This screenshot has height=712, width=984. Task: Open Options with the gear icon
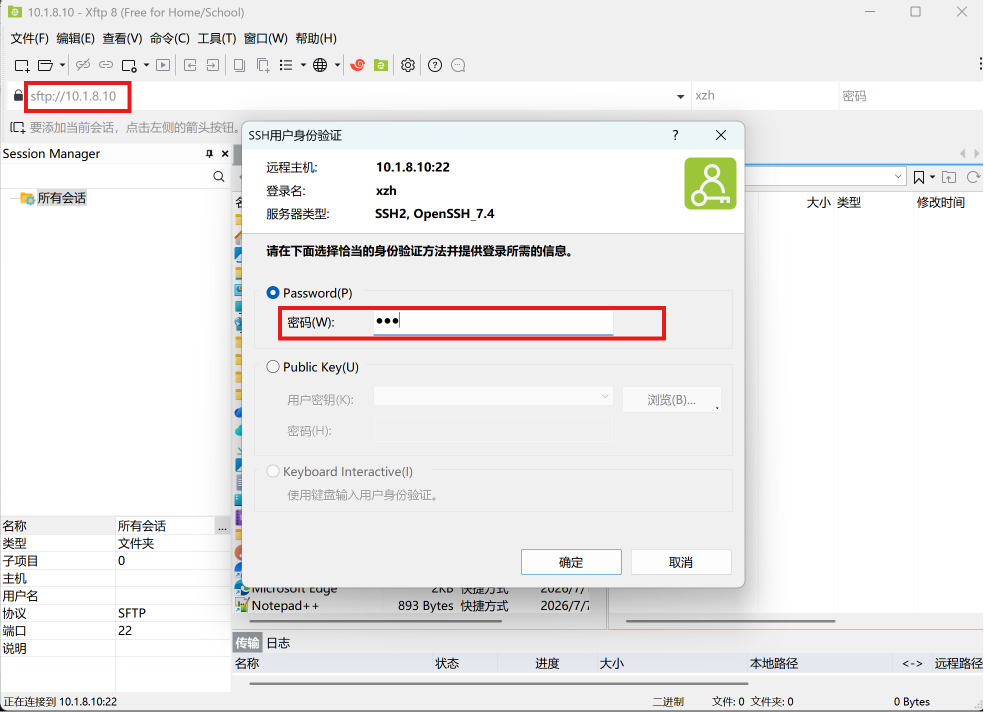pyautogui.click(x=408, y=65)
